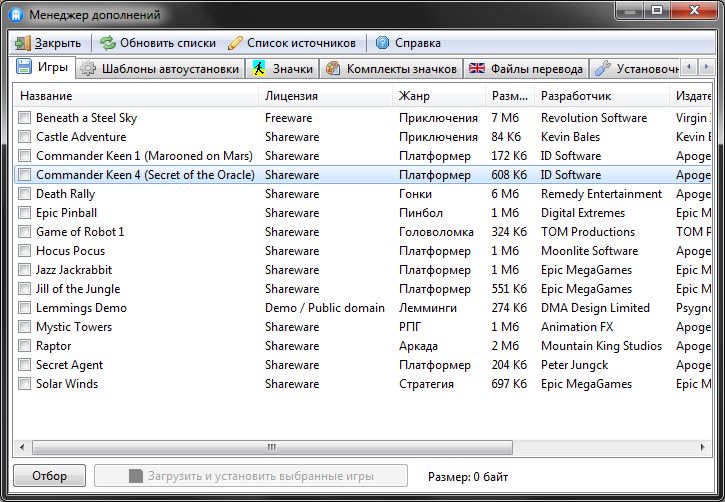Enable the Jazz Jackrabbit checkbox
725x502 pixels.
click(24, 270)
